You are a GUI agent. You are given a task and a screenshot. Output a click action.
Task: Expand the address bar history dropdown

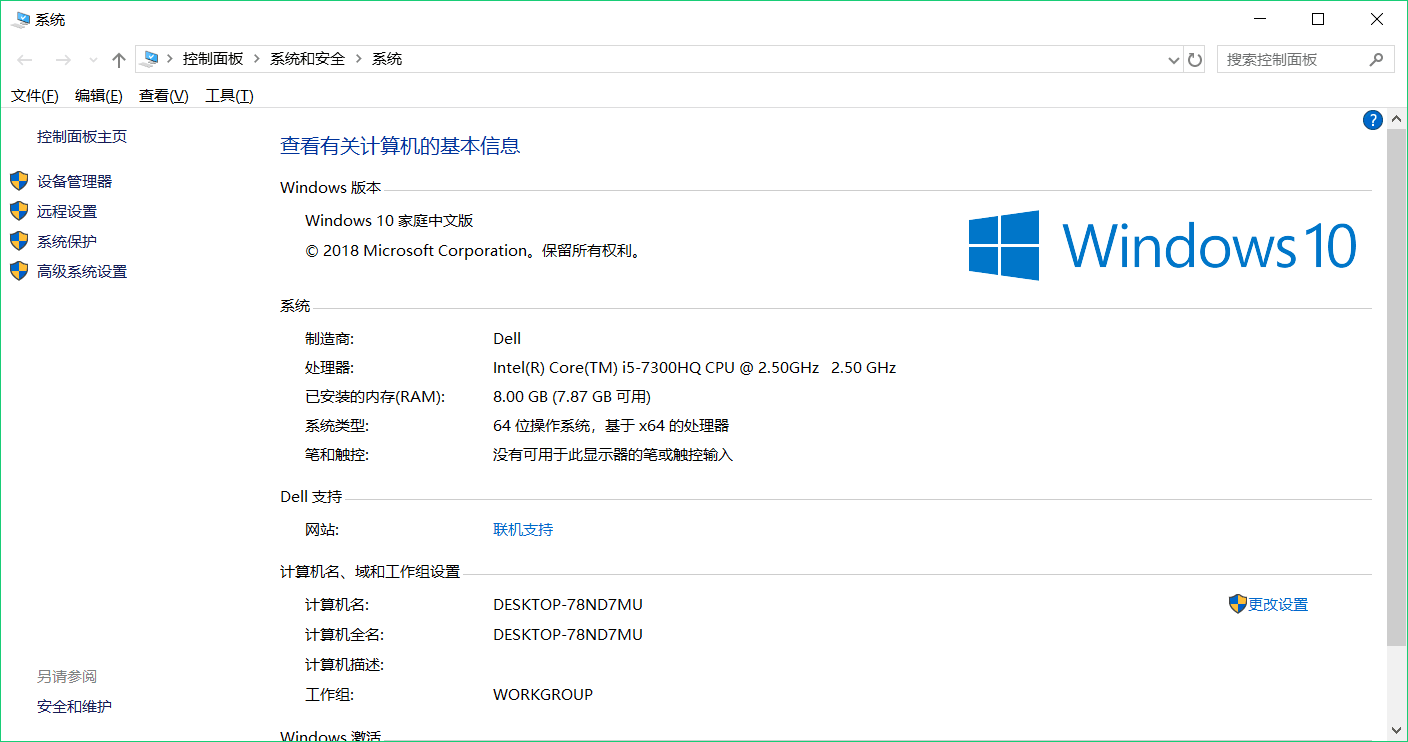pyautogui.click(x=1174, y=60)
